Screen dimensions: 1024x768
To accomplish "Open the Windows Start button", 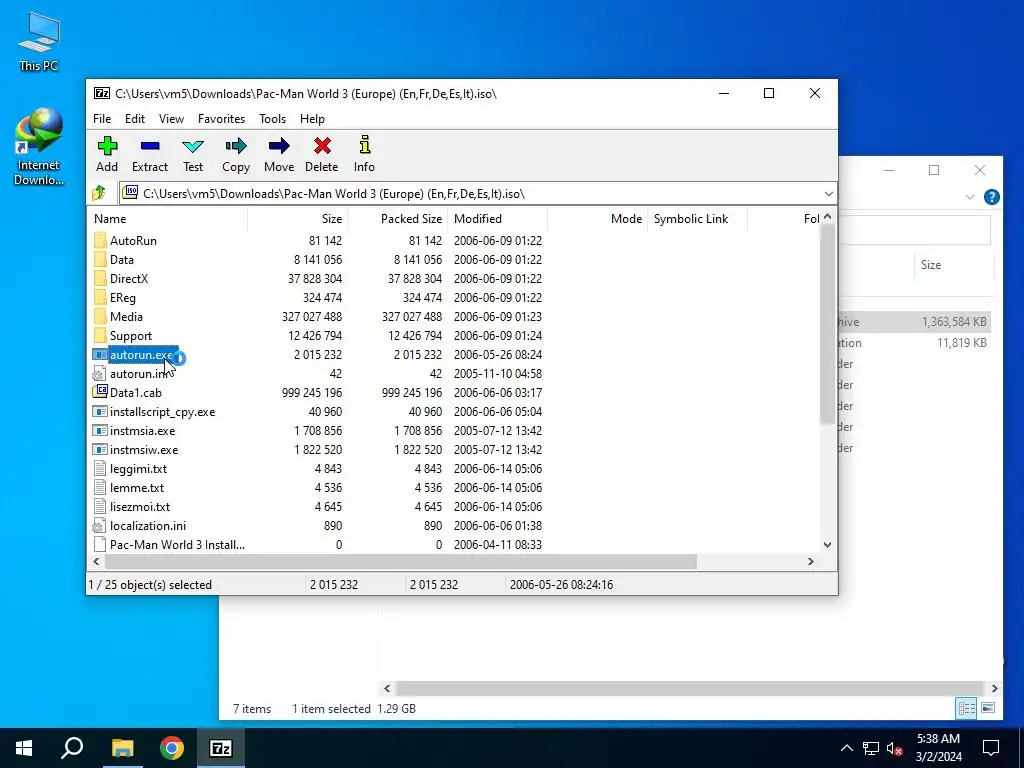I will pyautogui.click(x=24, y=748).
